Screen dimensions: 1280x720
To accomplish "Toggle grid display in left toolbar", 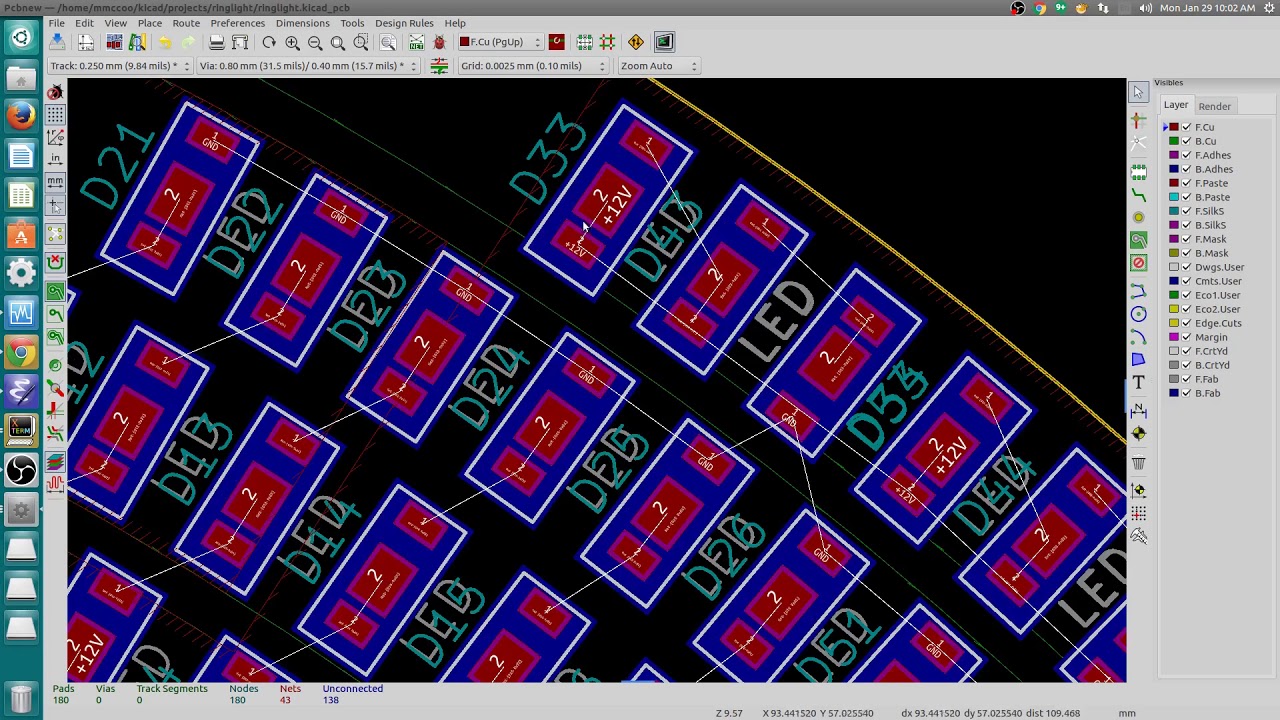I will [55, 115].
